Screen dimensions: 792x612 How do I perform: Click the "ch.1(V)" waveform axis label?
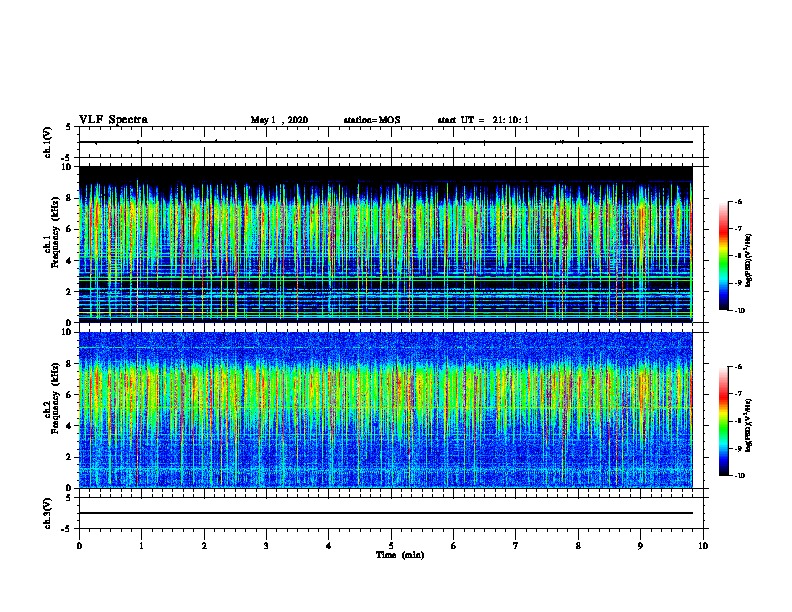click(48, 142)
